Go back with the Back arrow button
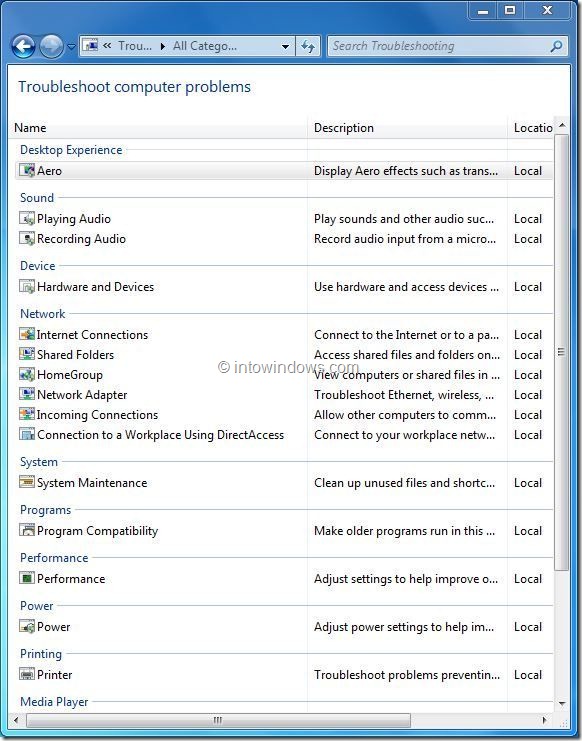Image resolution: width=582 pixels, height=741 pixels. [x=23, y=46]
